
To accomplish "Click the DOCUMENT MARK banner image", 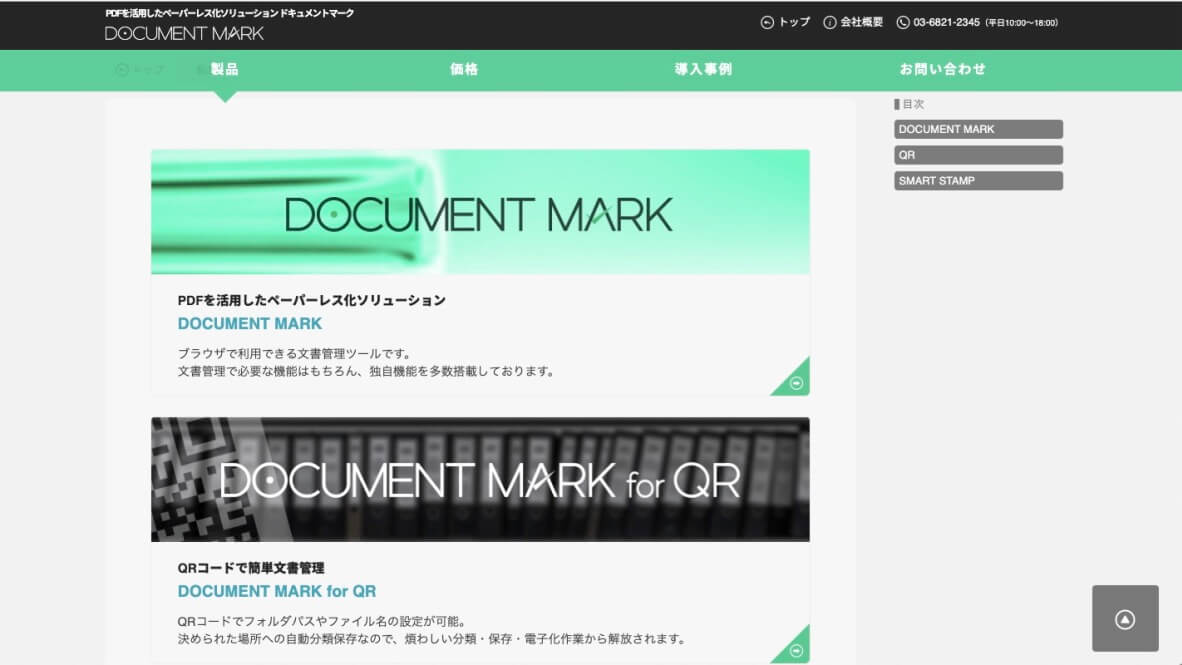I will (480, 211).
